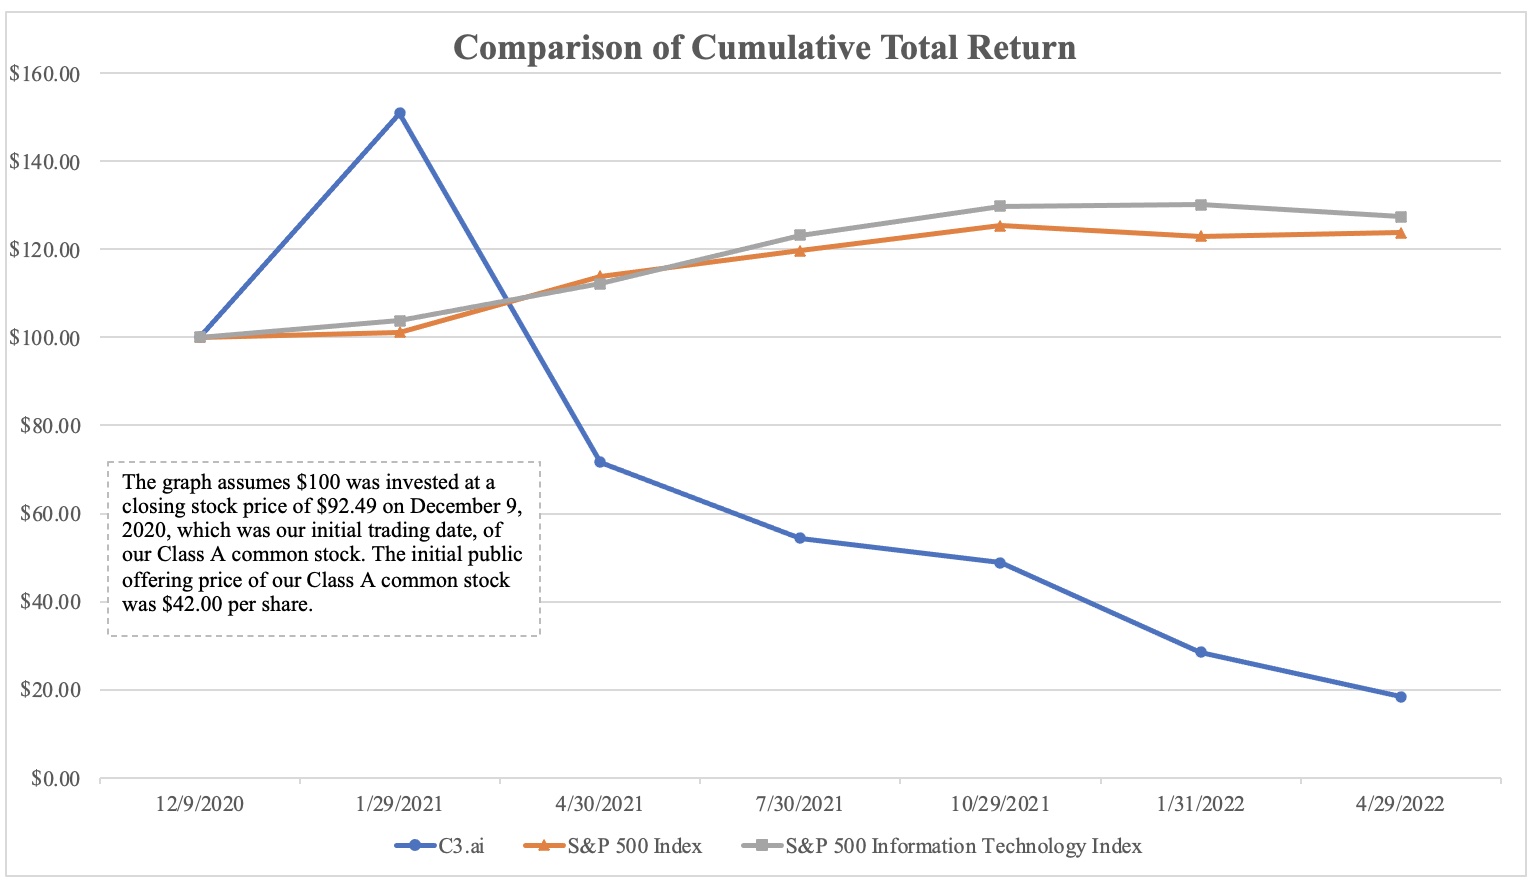Click the gray square marker at 1/31/2022
The height and width of the screenshot is (884, 1536).
(x=1200, y=205)
